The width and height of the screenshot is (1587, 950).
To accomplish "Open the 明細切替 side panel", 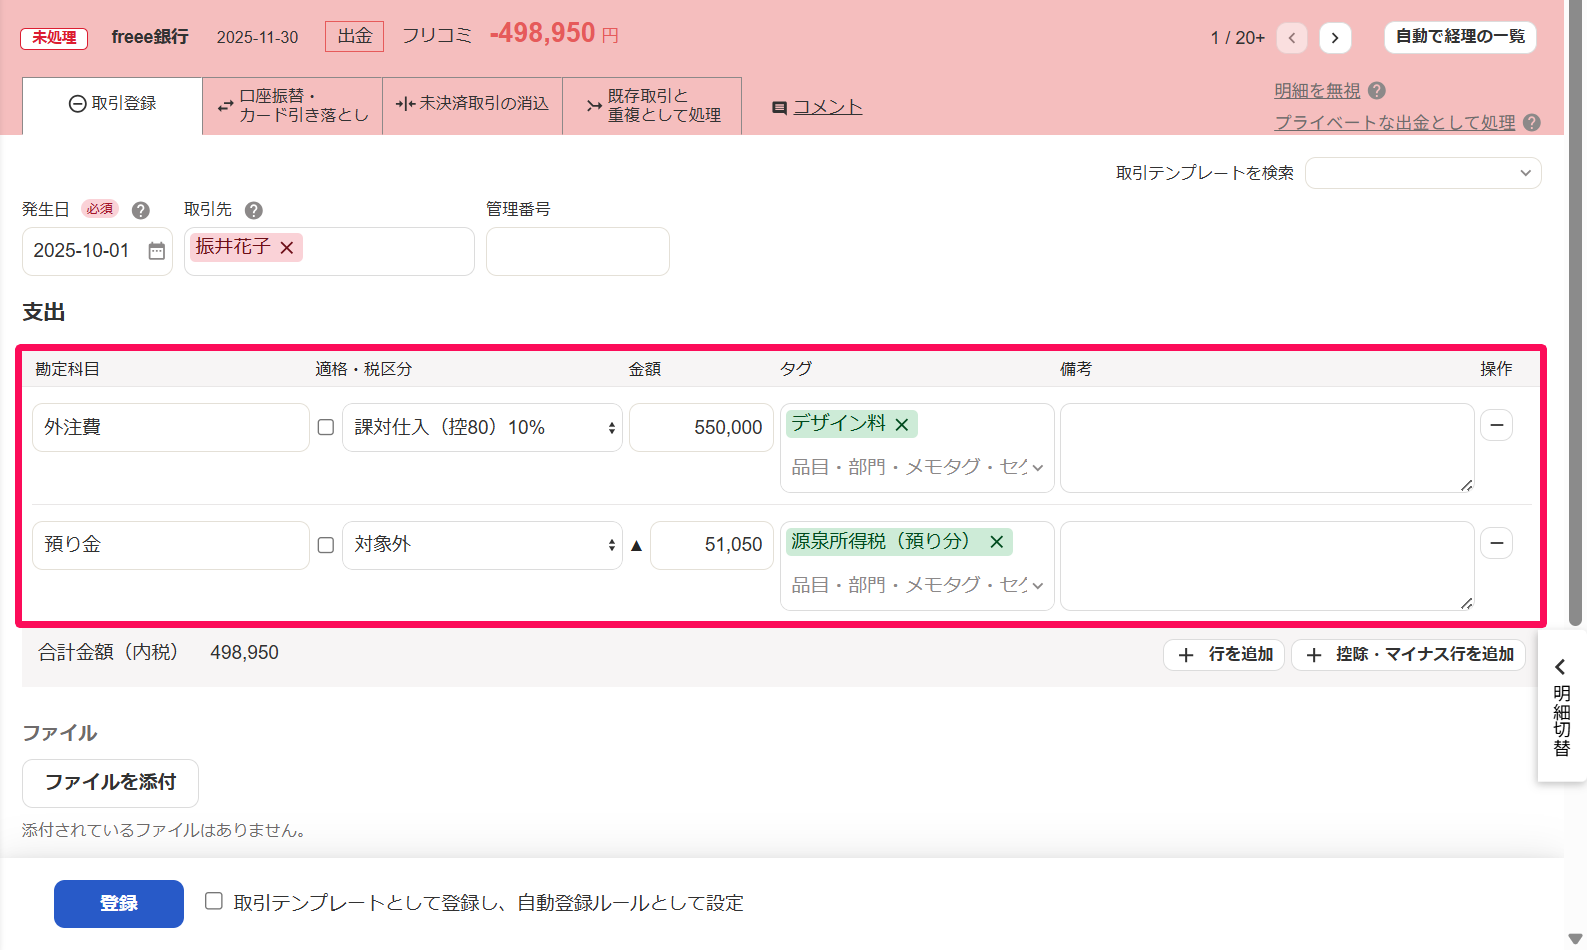I will tap(1561, 705).
